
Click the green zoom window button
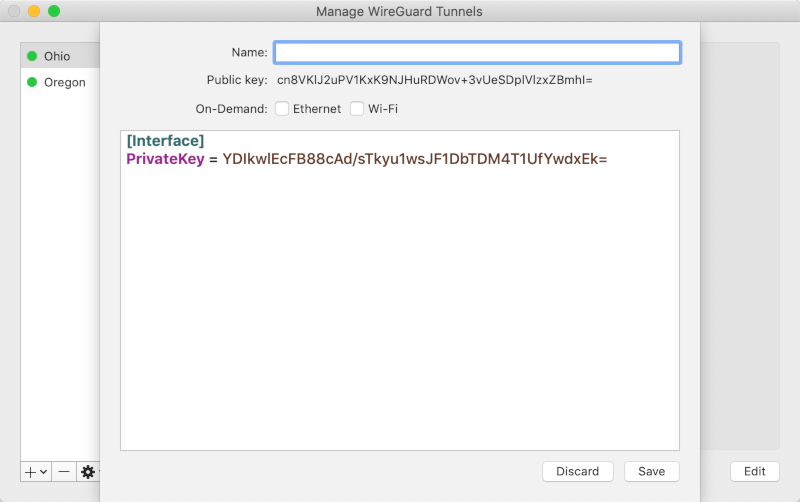(x=54, y=11)
